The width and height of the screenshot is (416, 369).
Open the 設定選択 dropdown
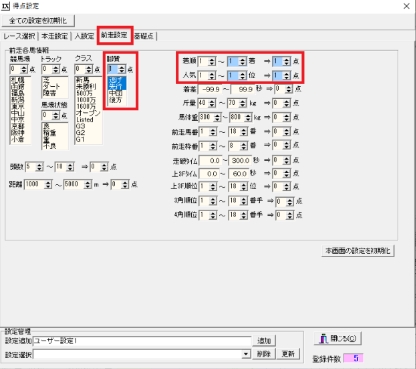(246, 354)
